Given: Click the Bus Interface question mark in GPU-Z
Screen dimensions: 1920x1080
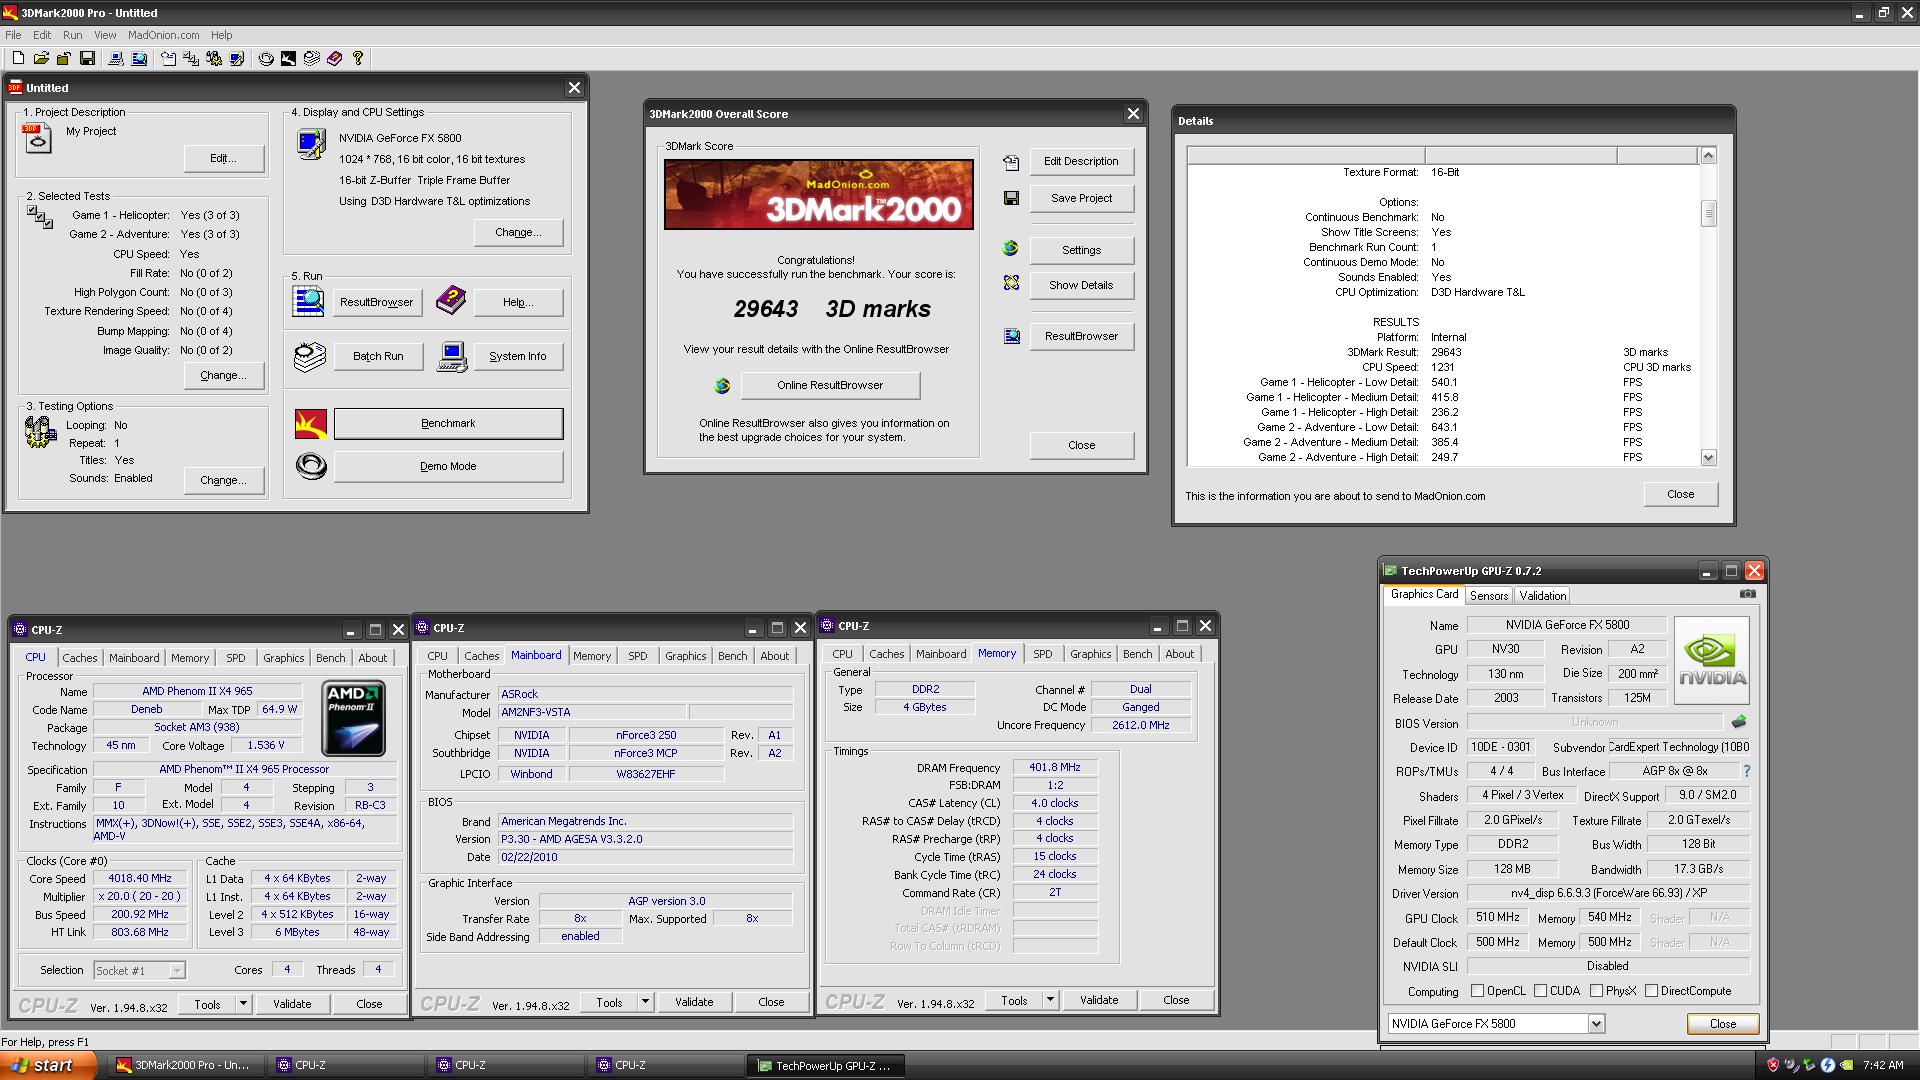Looking at the screenshot, I should coord(1747,771).
